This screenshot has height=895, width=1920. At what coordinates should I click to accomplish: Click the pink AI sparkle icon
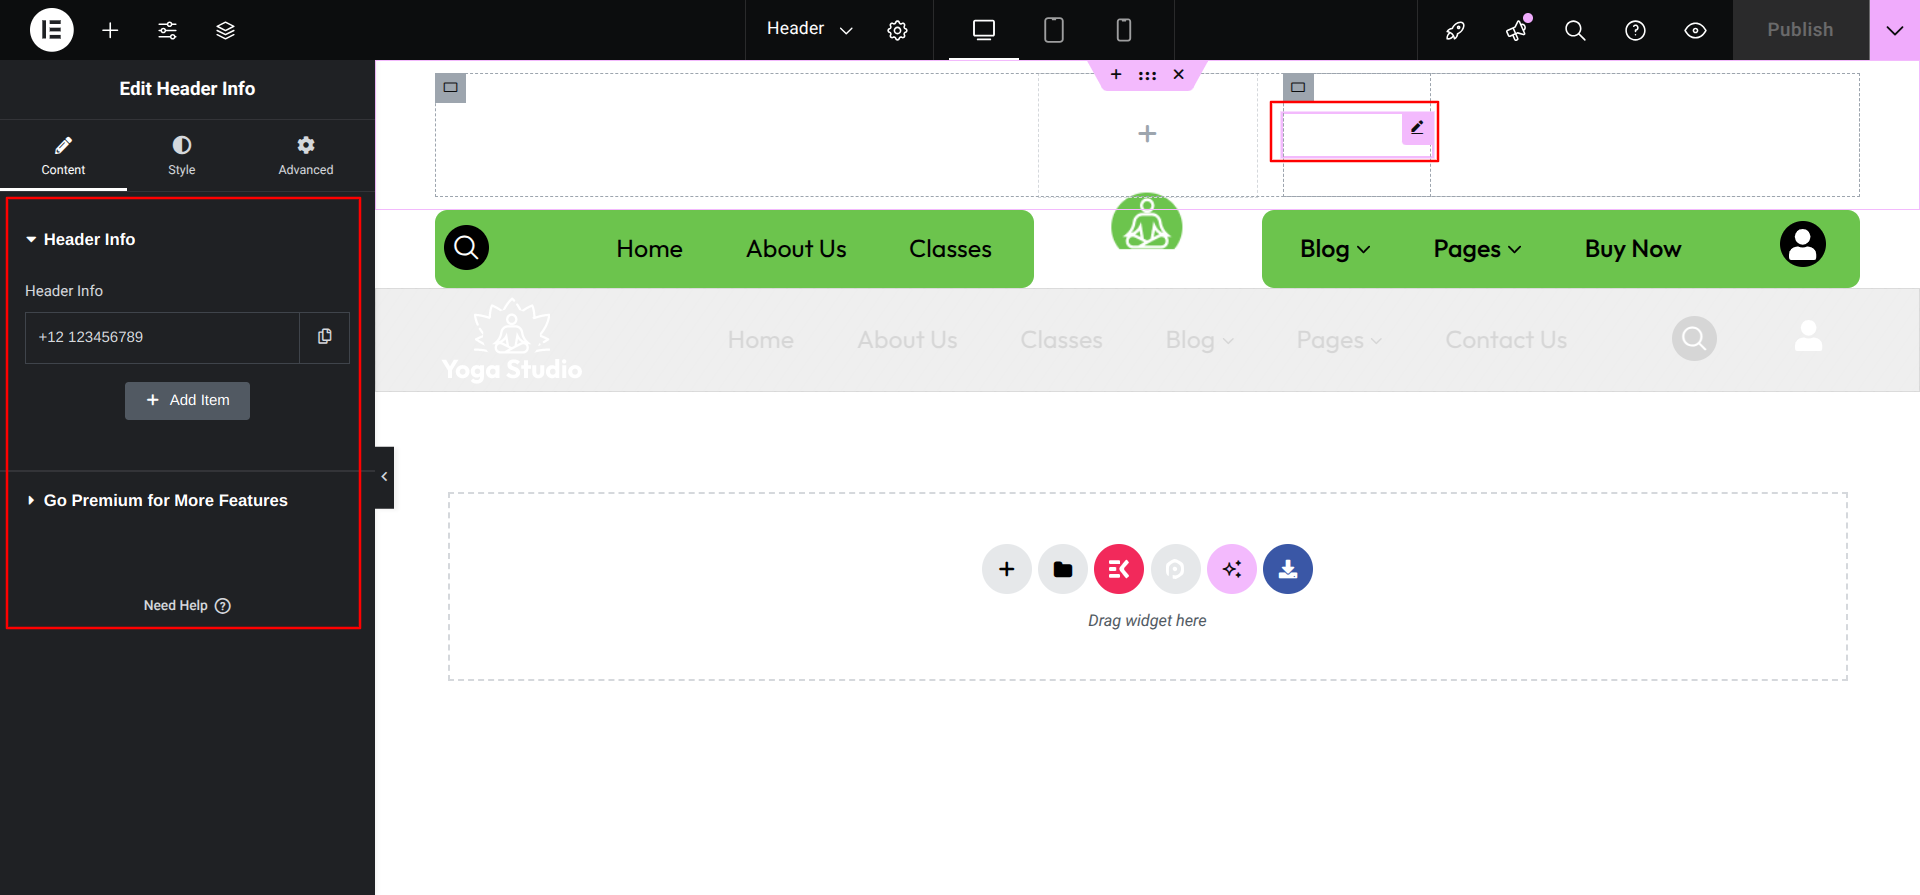[x=1232, y=569]
